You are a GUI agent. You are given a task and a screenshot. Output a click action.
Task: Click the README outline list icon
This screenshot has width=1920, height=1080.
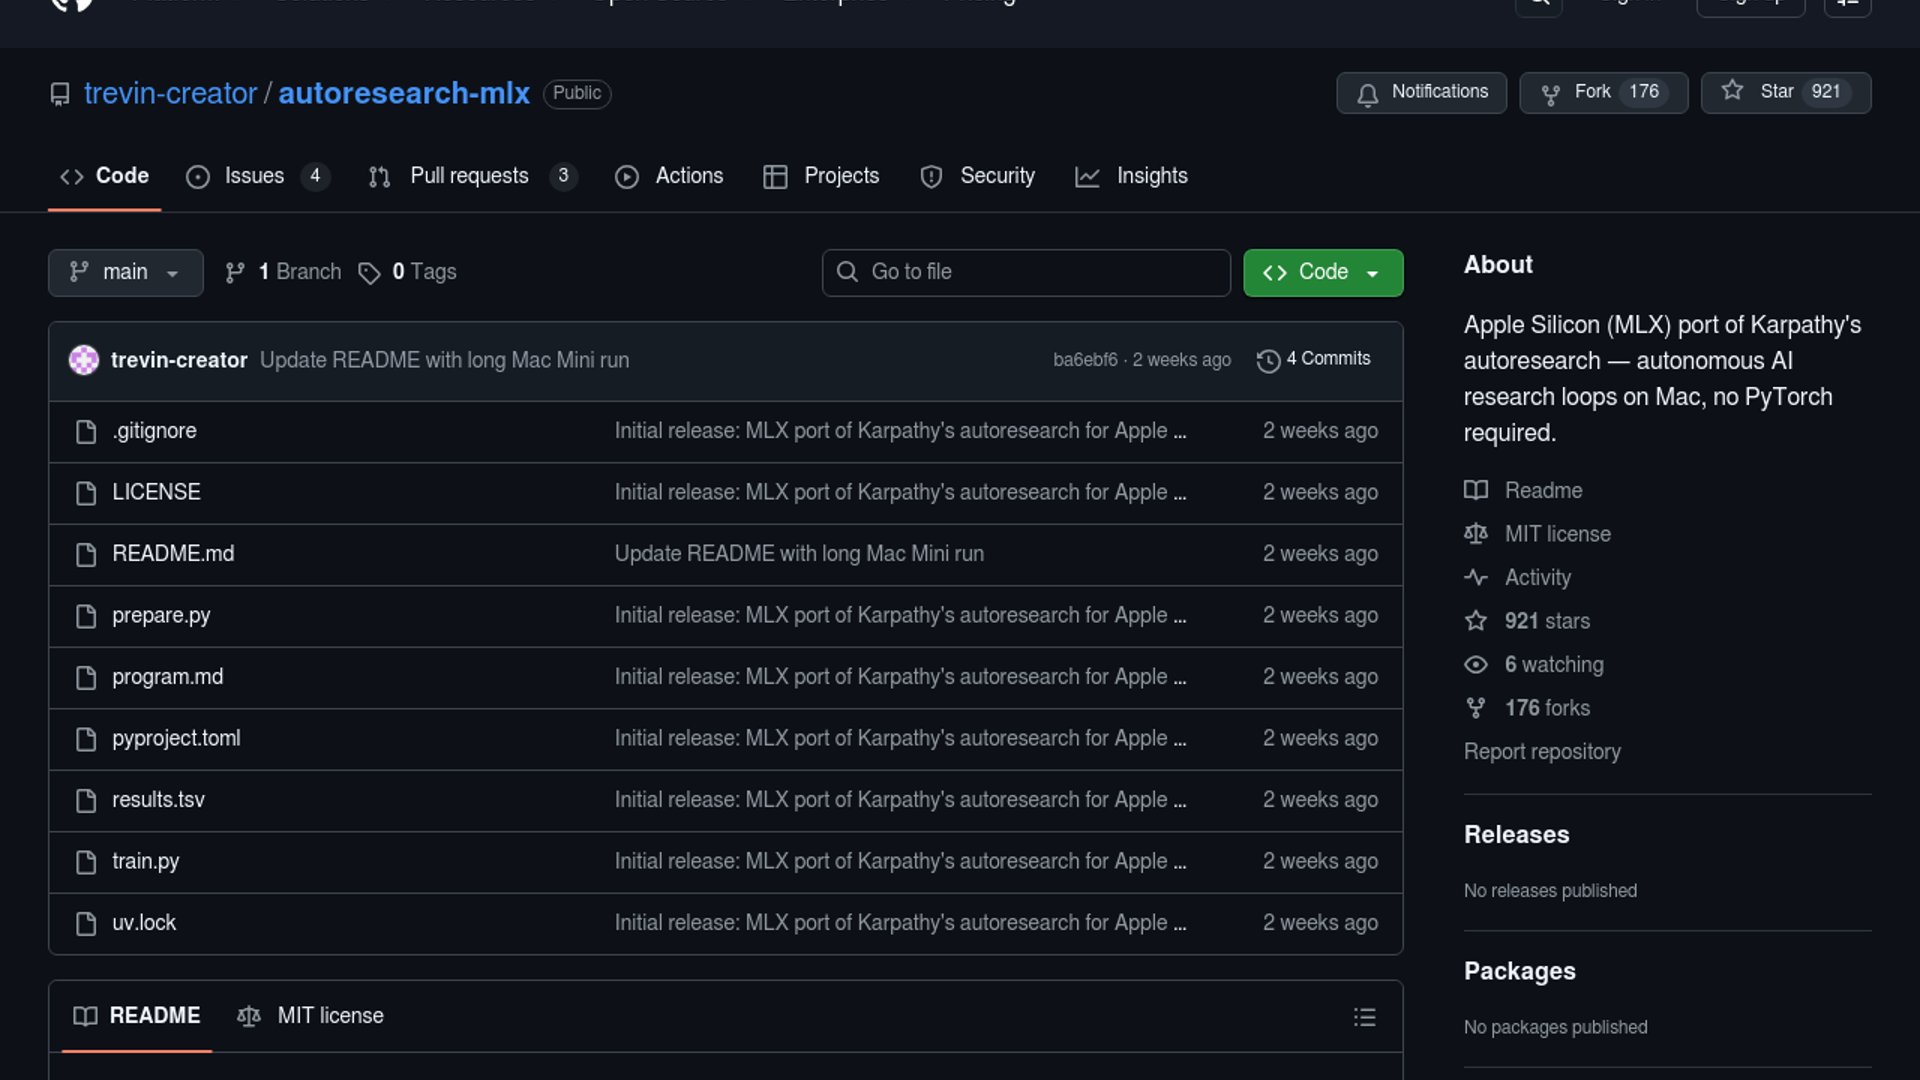click(x=1364, y=1017)
